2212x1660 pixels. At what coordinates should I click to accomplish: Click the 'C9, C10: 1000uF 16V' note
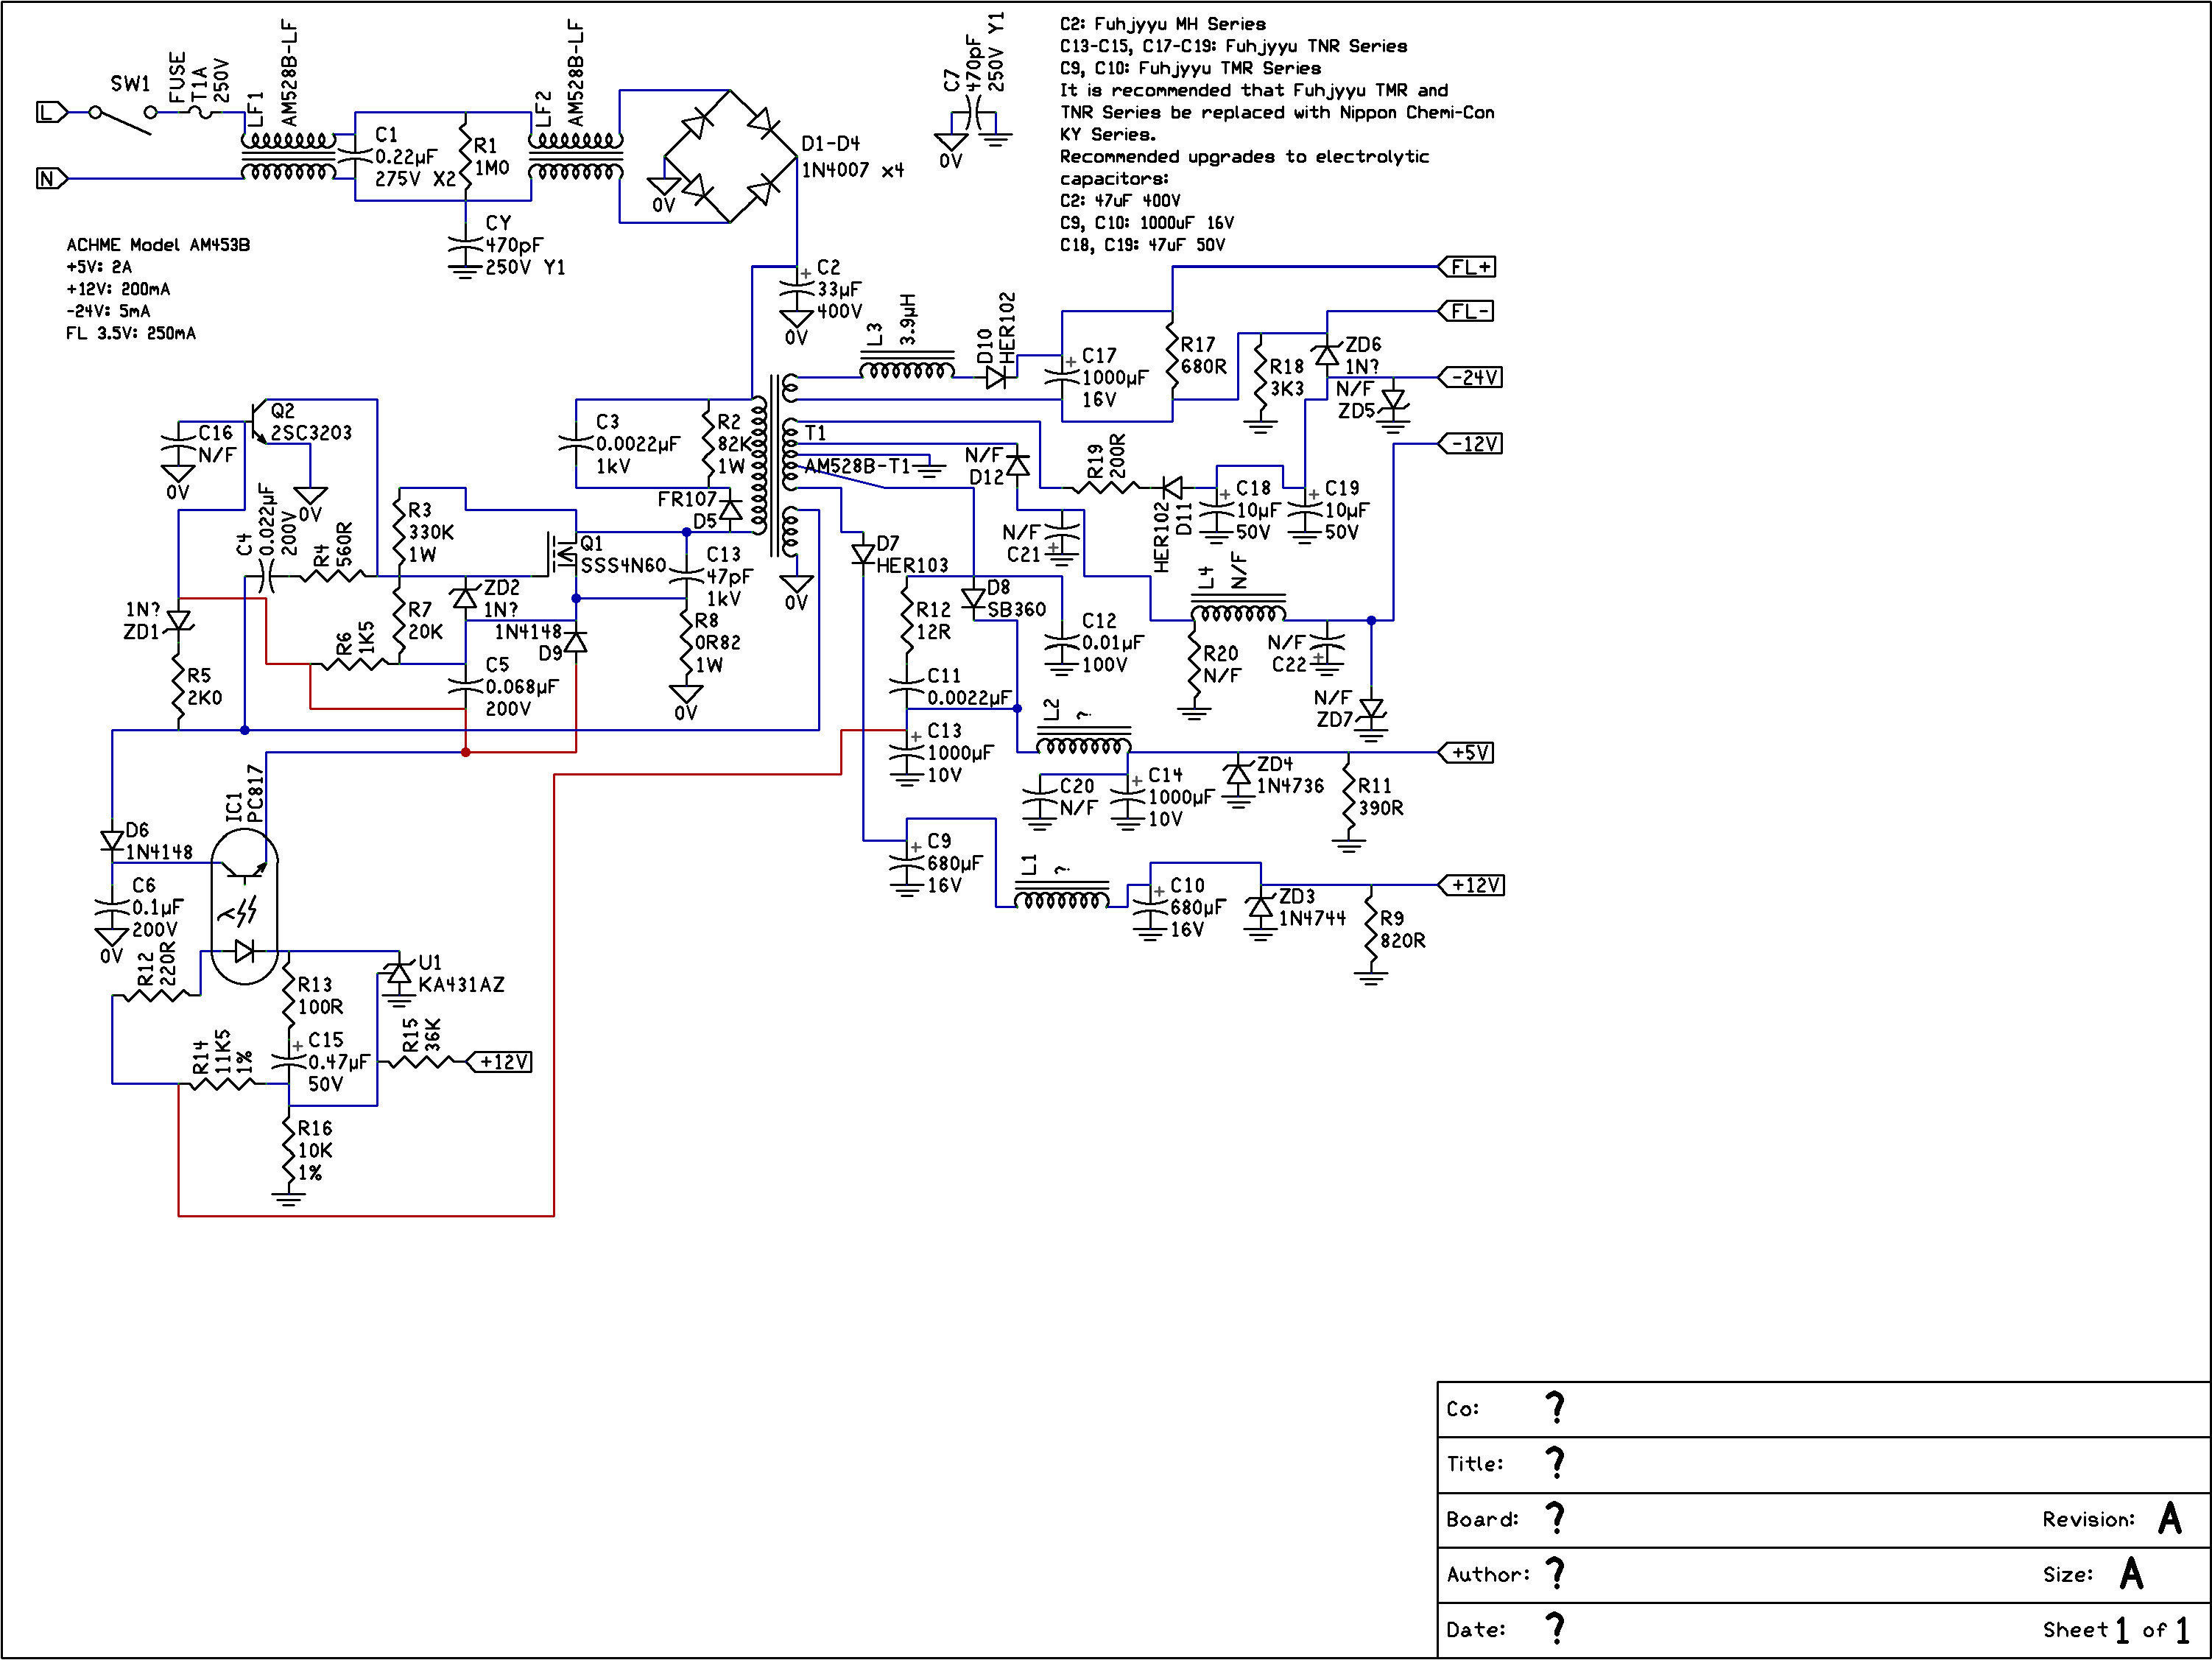[1147, 223]
